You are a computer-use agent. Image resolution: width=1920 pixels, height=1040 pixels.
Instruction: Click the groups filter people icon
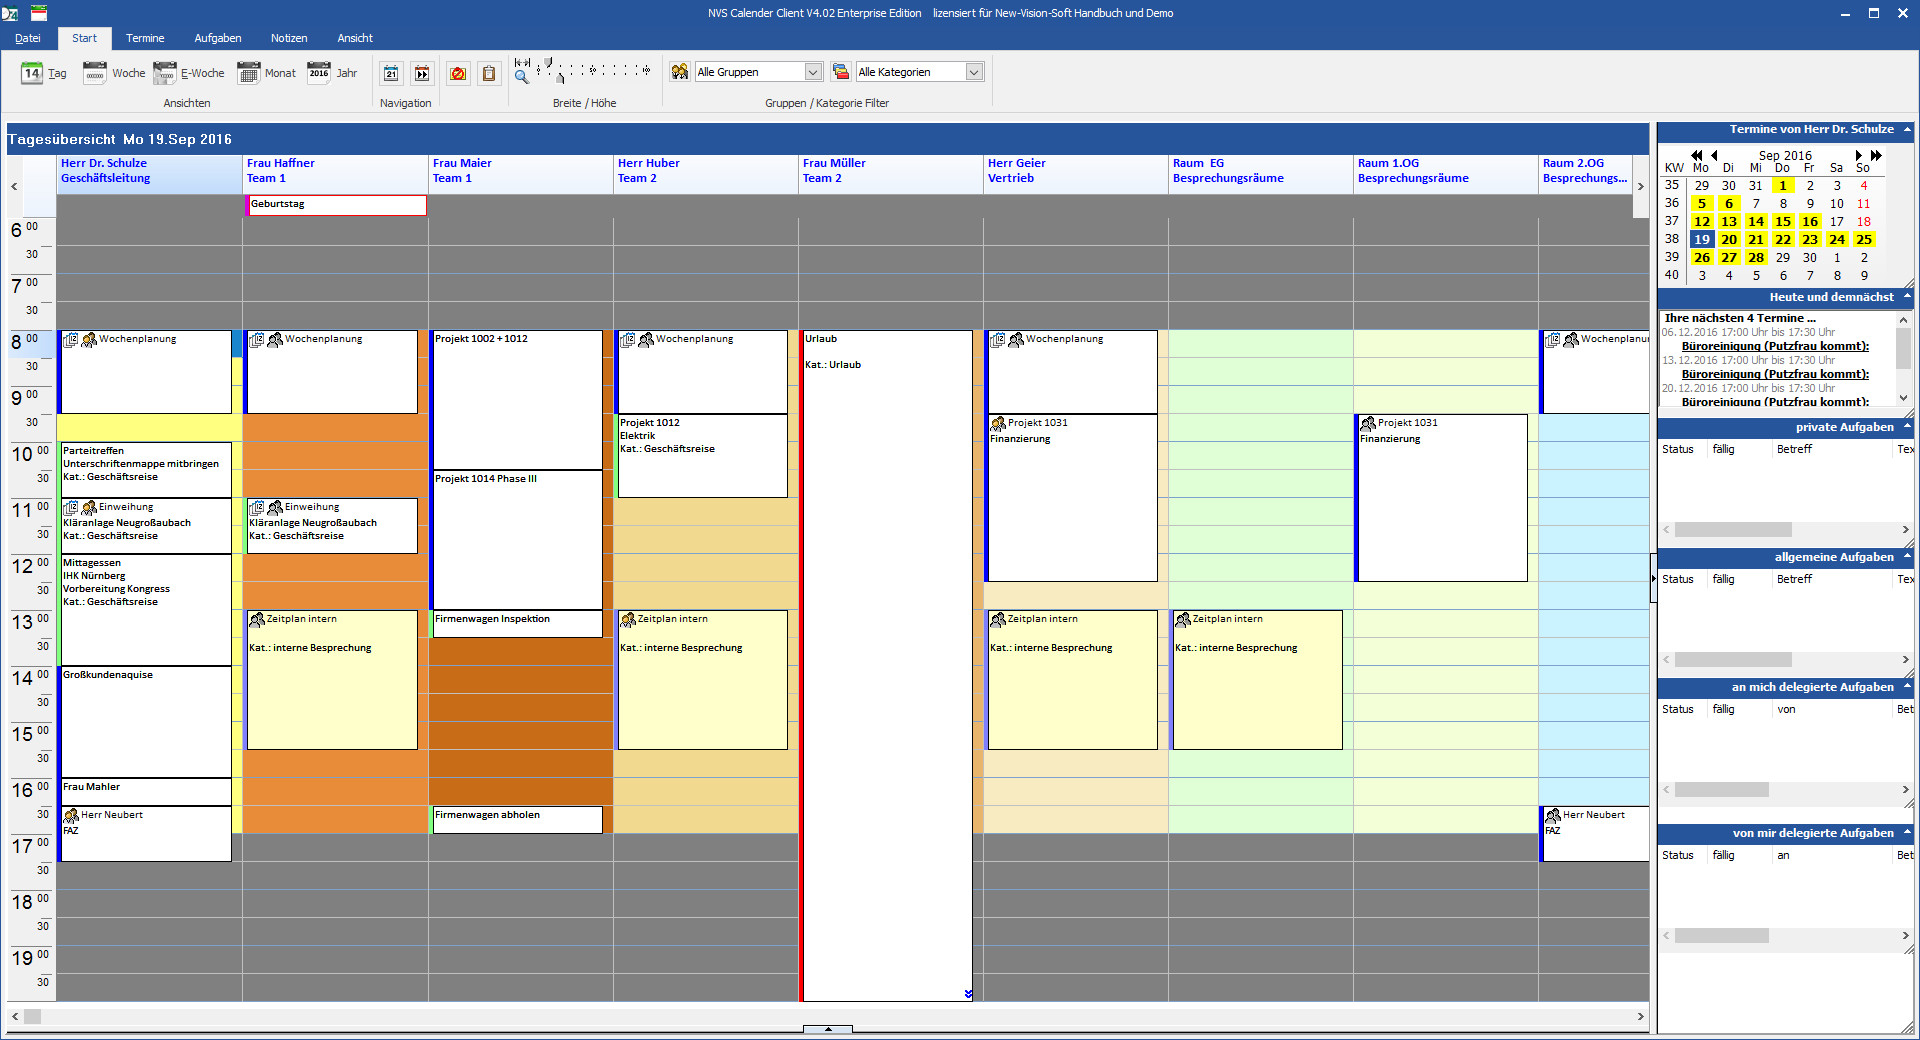(680, 72)
